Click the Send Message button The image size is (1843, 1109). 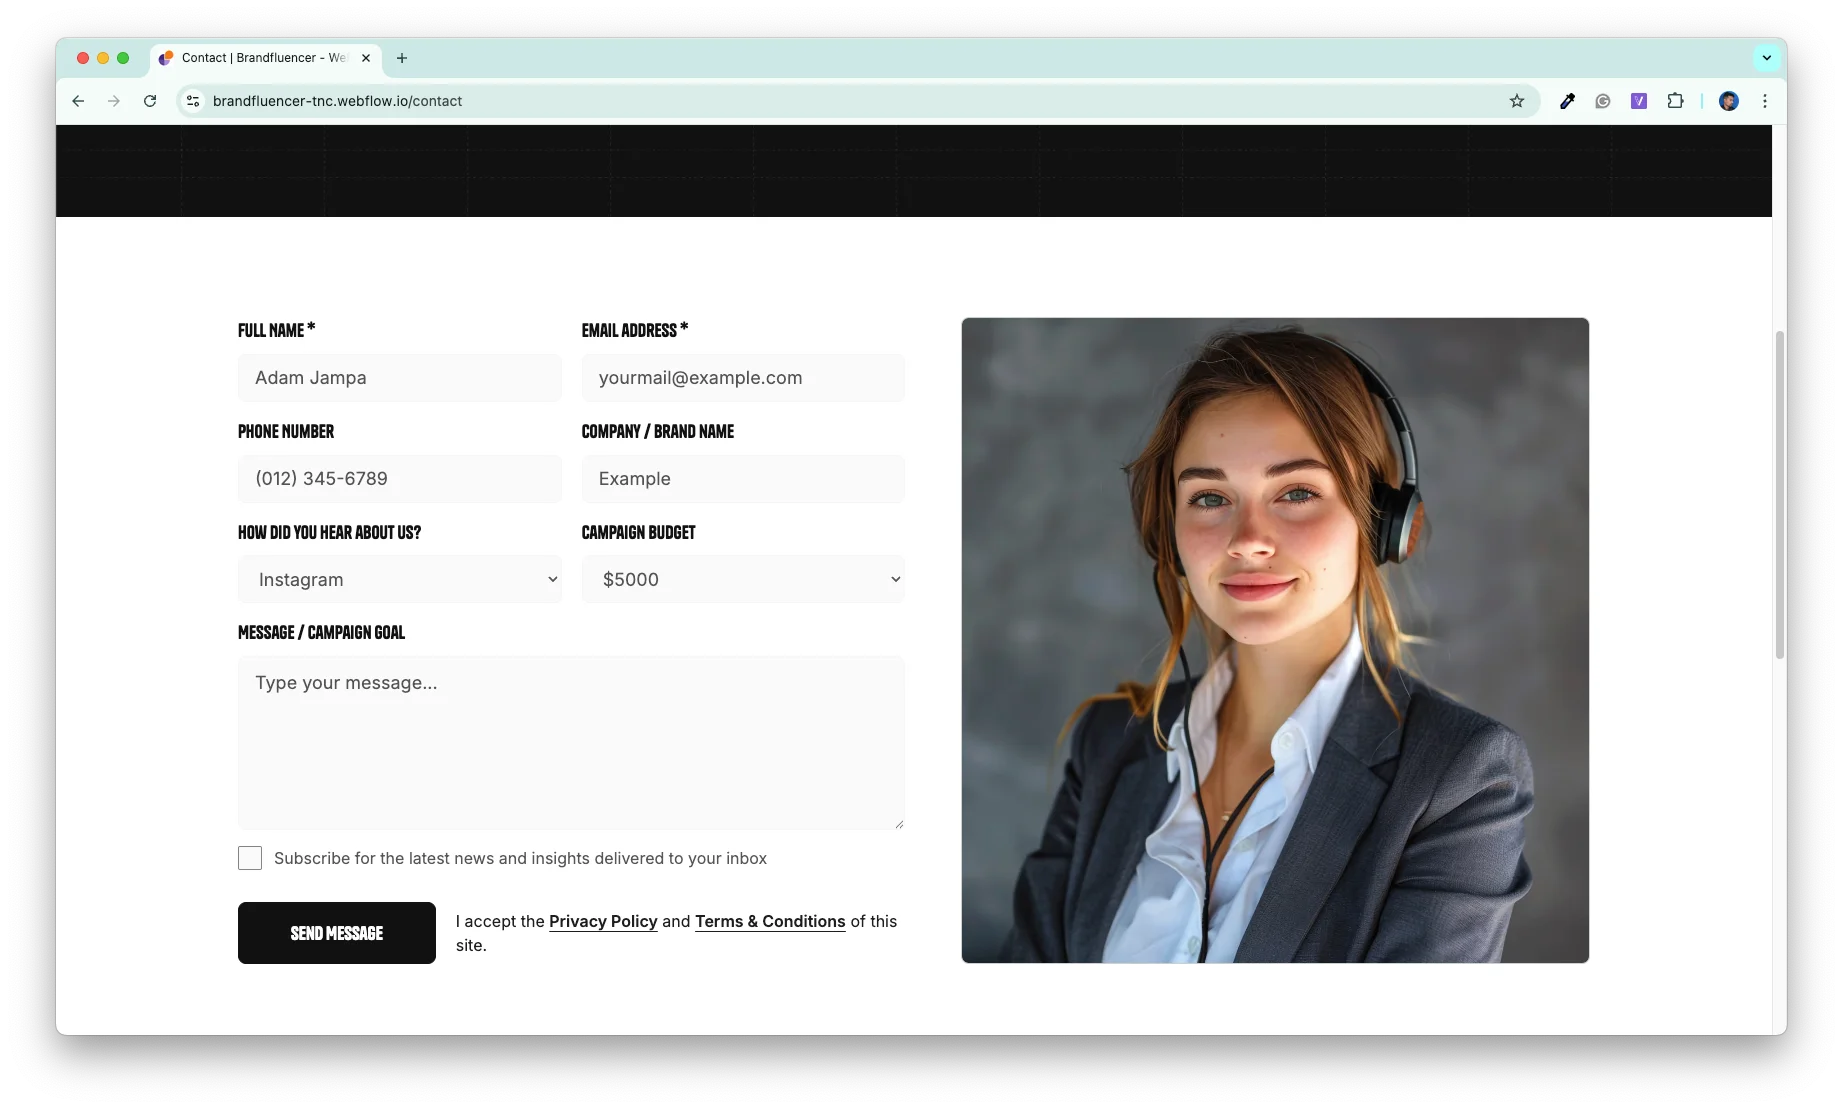click(336, 933)
